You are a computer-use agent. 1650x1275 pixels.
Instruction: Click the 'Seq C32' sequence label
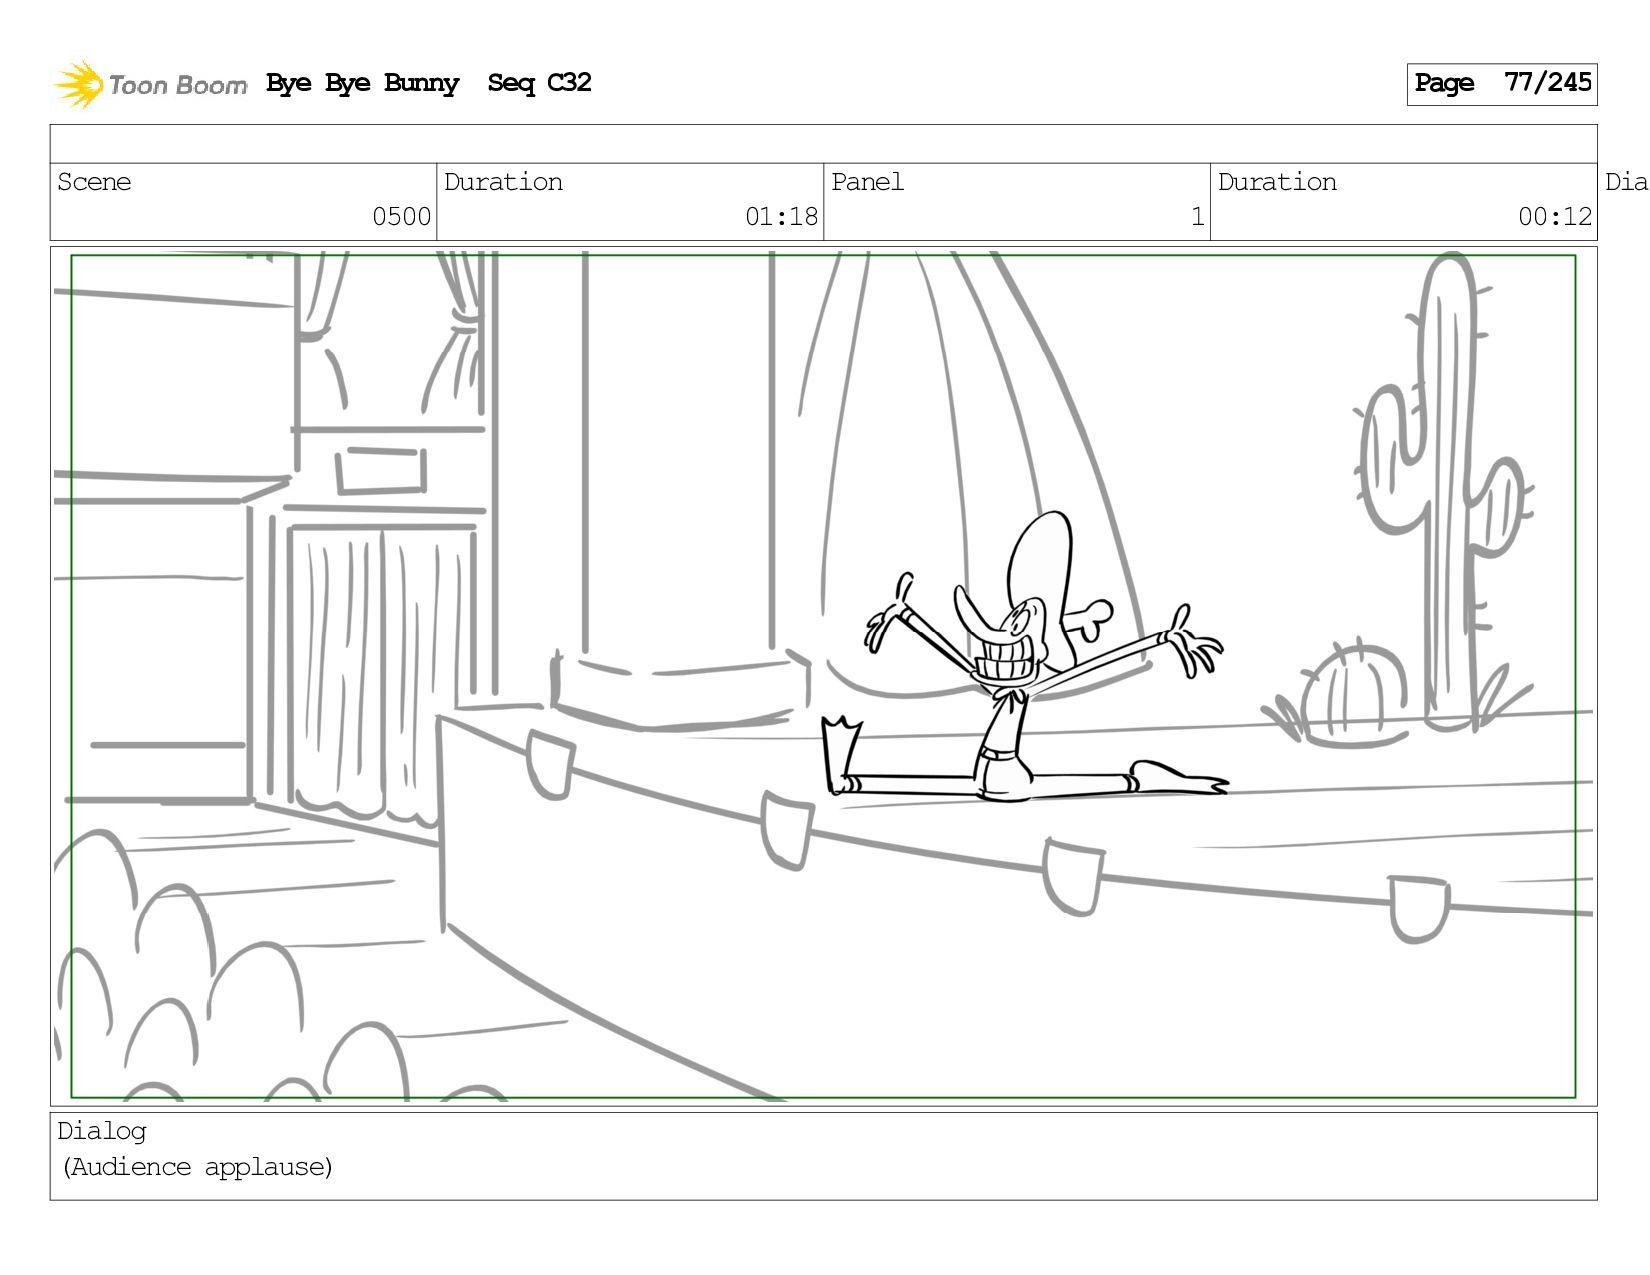pyautogui.click(x=539, y=83)
